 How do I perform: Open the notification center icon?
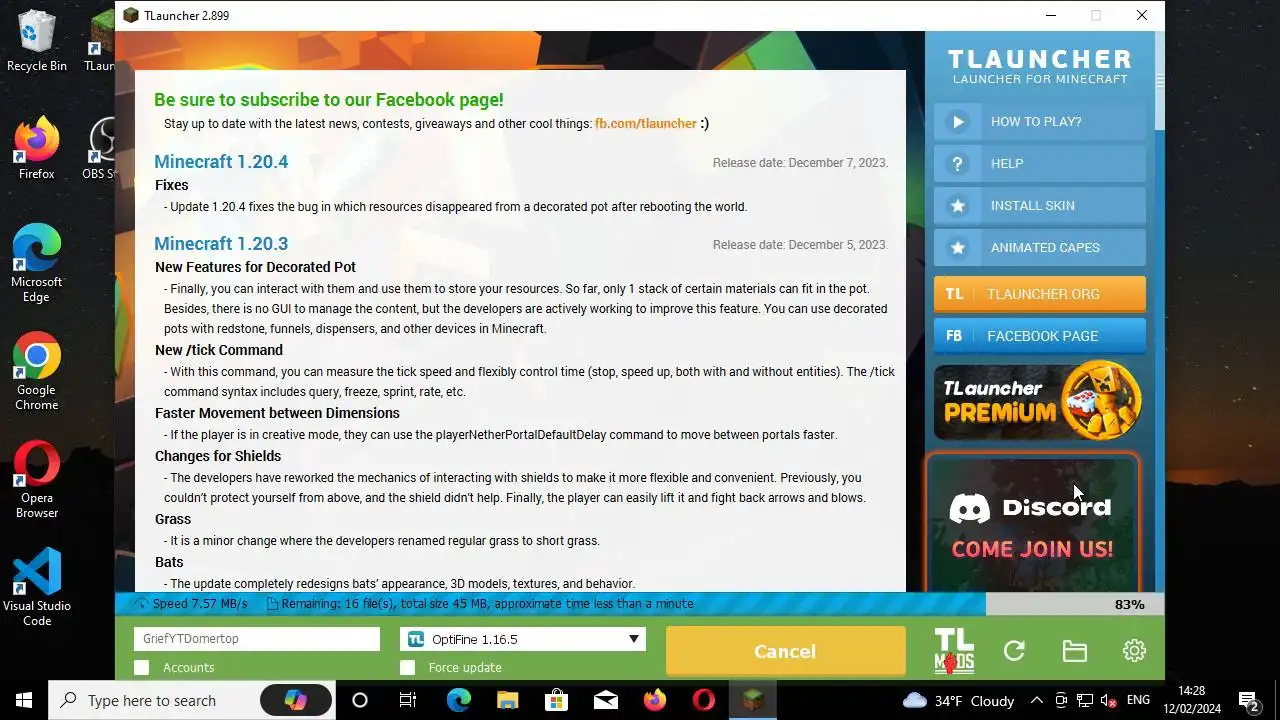1248,700
